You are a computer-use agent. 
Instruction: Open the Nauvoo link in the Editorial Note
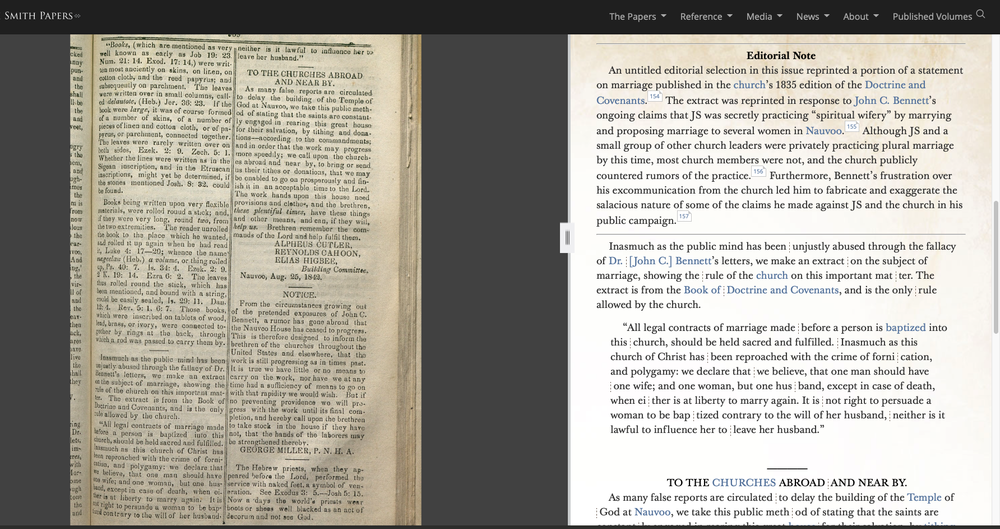pos(823,131)
